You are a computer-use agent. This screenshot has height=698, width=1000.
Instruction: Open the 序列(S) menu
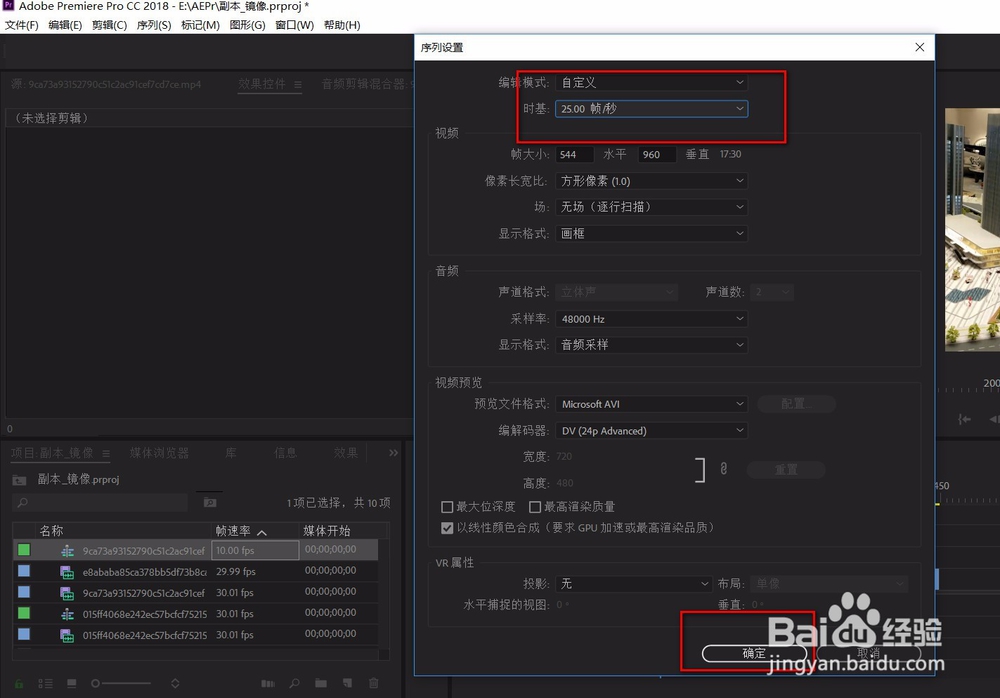pos(154,26)
